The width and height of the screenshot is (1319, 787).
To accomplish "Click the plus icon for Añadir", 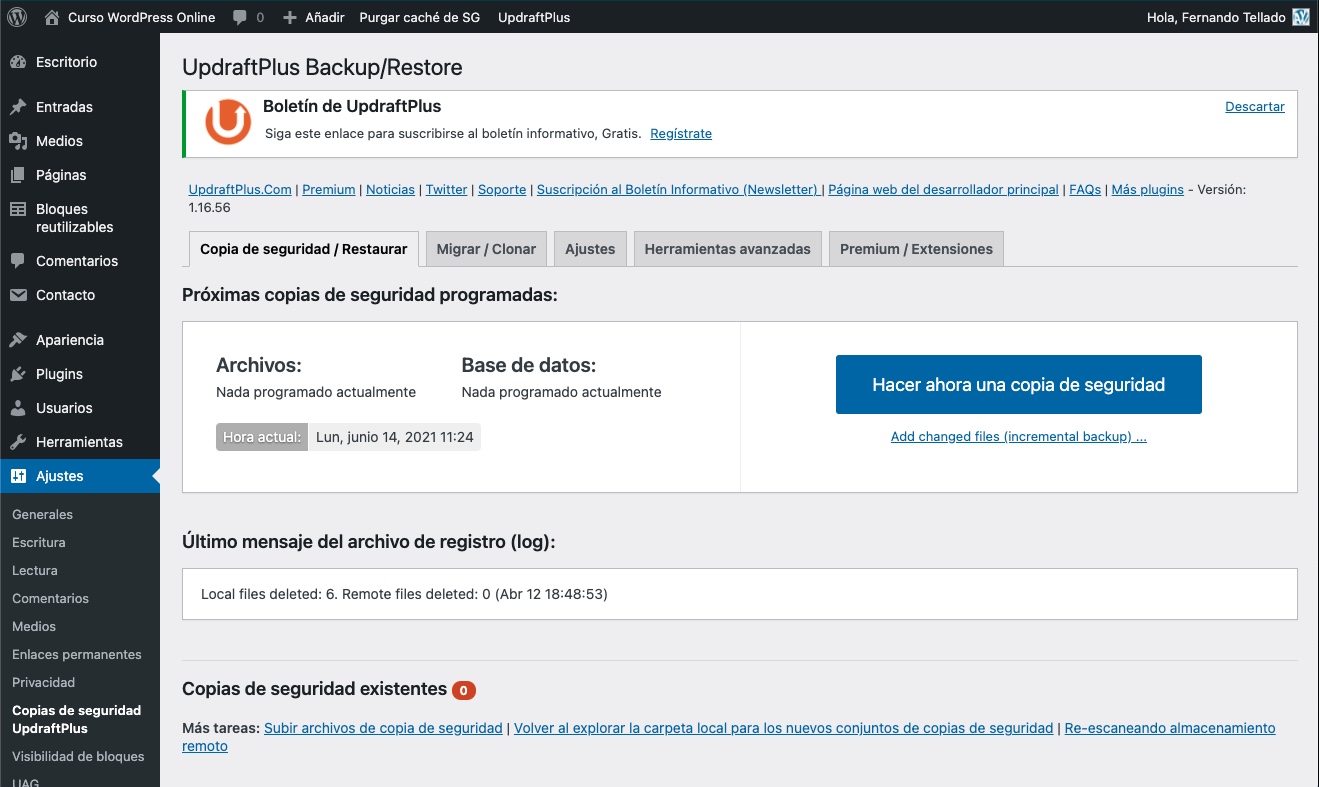I will pyautogui.click(x=290, y=18).
